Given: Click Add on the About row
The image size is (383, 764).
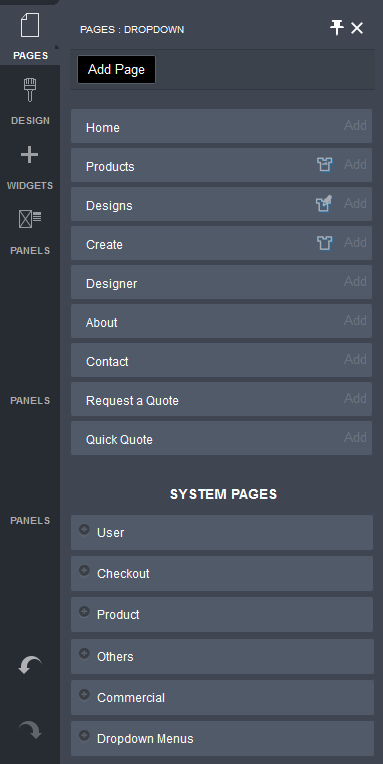Looking at the screenshot, I should (355, 321).
